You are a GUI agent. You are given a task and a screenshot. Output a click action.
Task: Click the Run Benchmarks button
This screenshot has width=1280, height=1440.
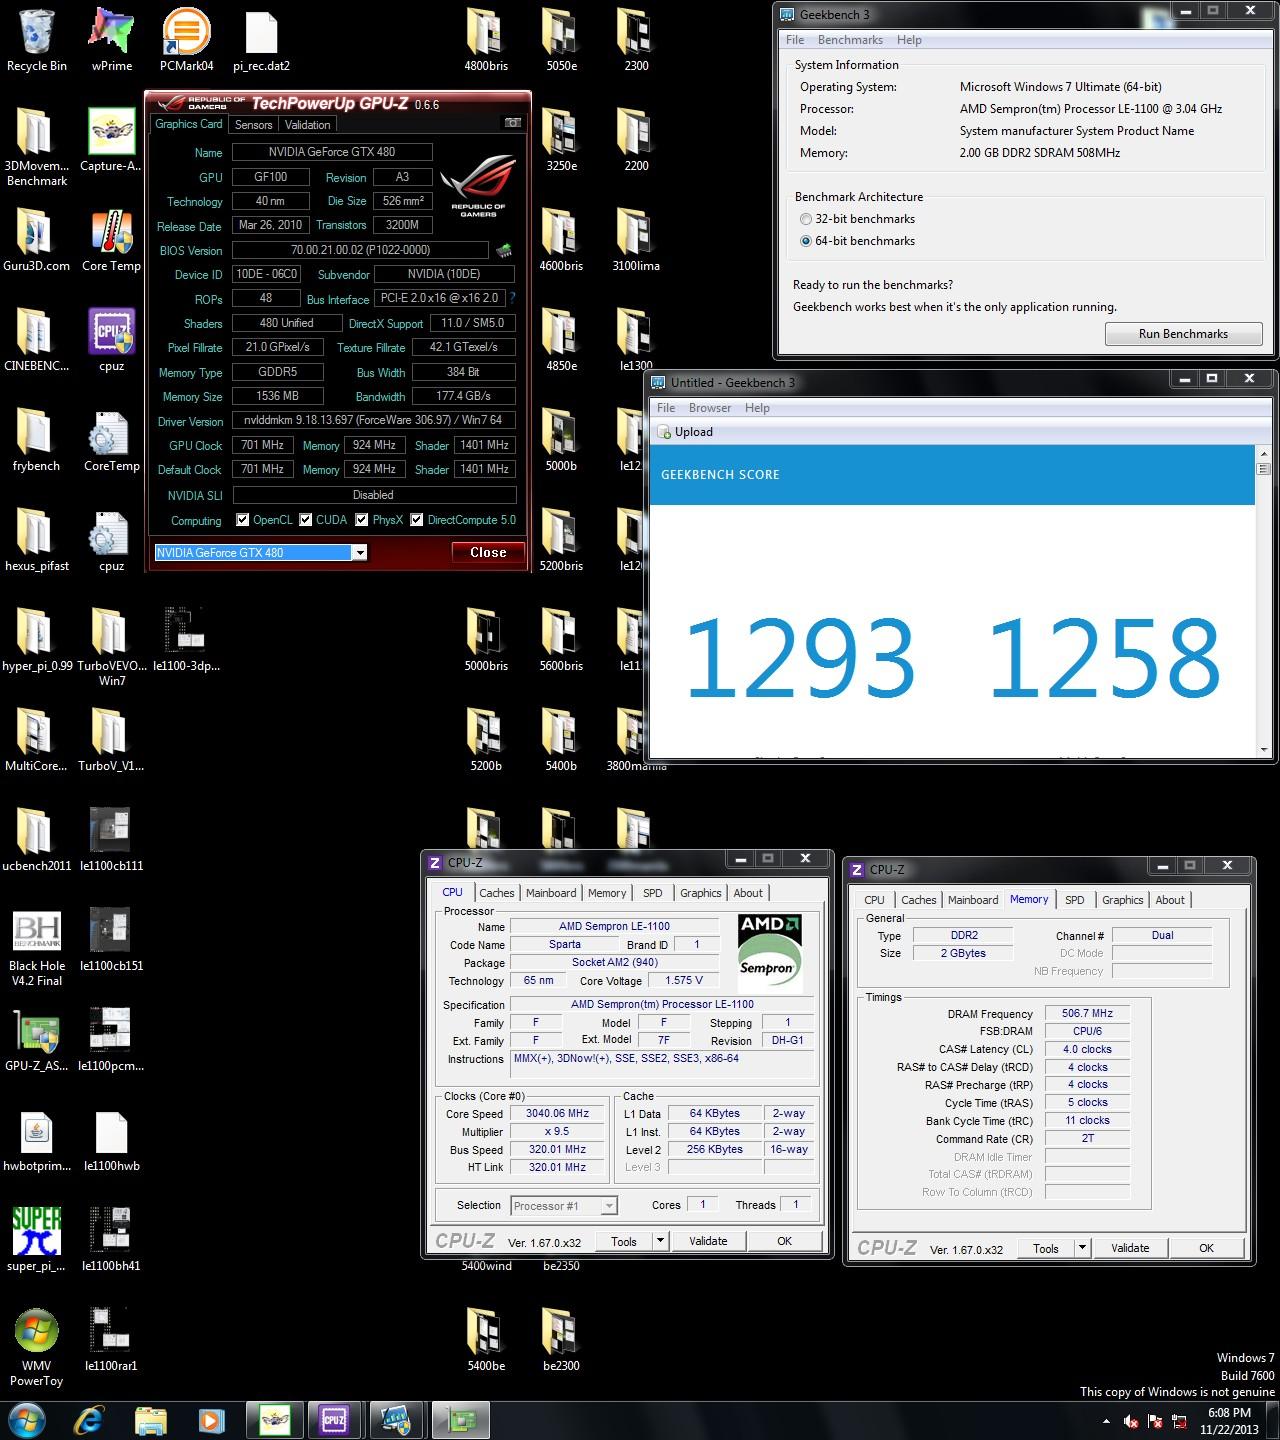pyautogui.click(x=1183, y=334)
